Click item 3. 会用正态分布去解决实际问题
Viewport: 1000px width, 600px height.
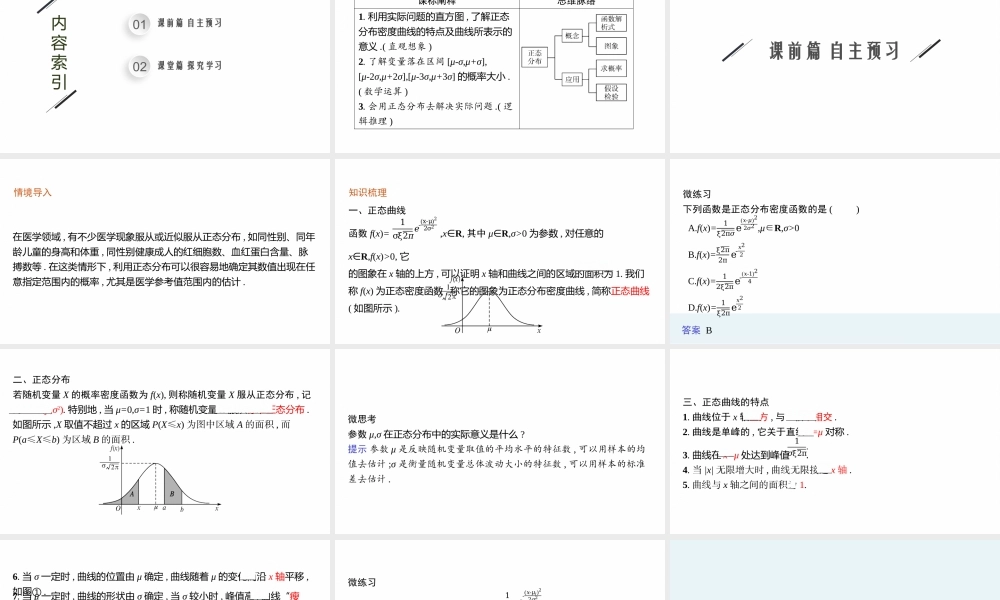click(x=436, y=113)
